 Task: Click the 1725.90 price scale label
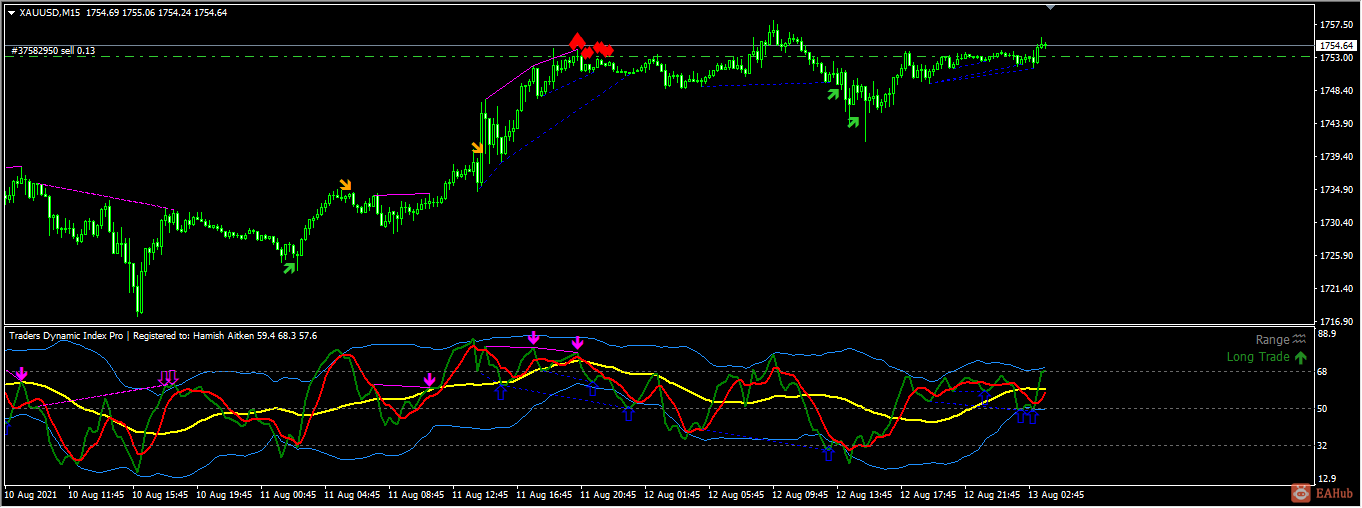[1336, 256]
